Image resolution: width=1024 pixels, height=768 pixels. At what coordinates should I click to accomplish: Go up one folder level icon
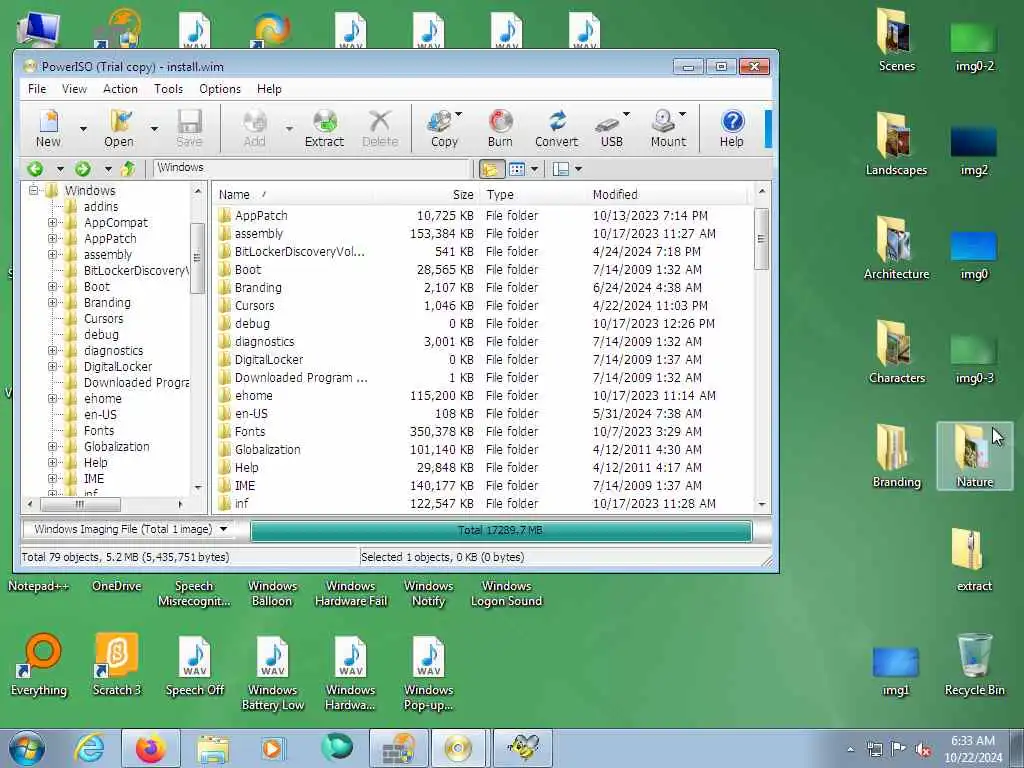[x=128, y=169]
